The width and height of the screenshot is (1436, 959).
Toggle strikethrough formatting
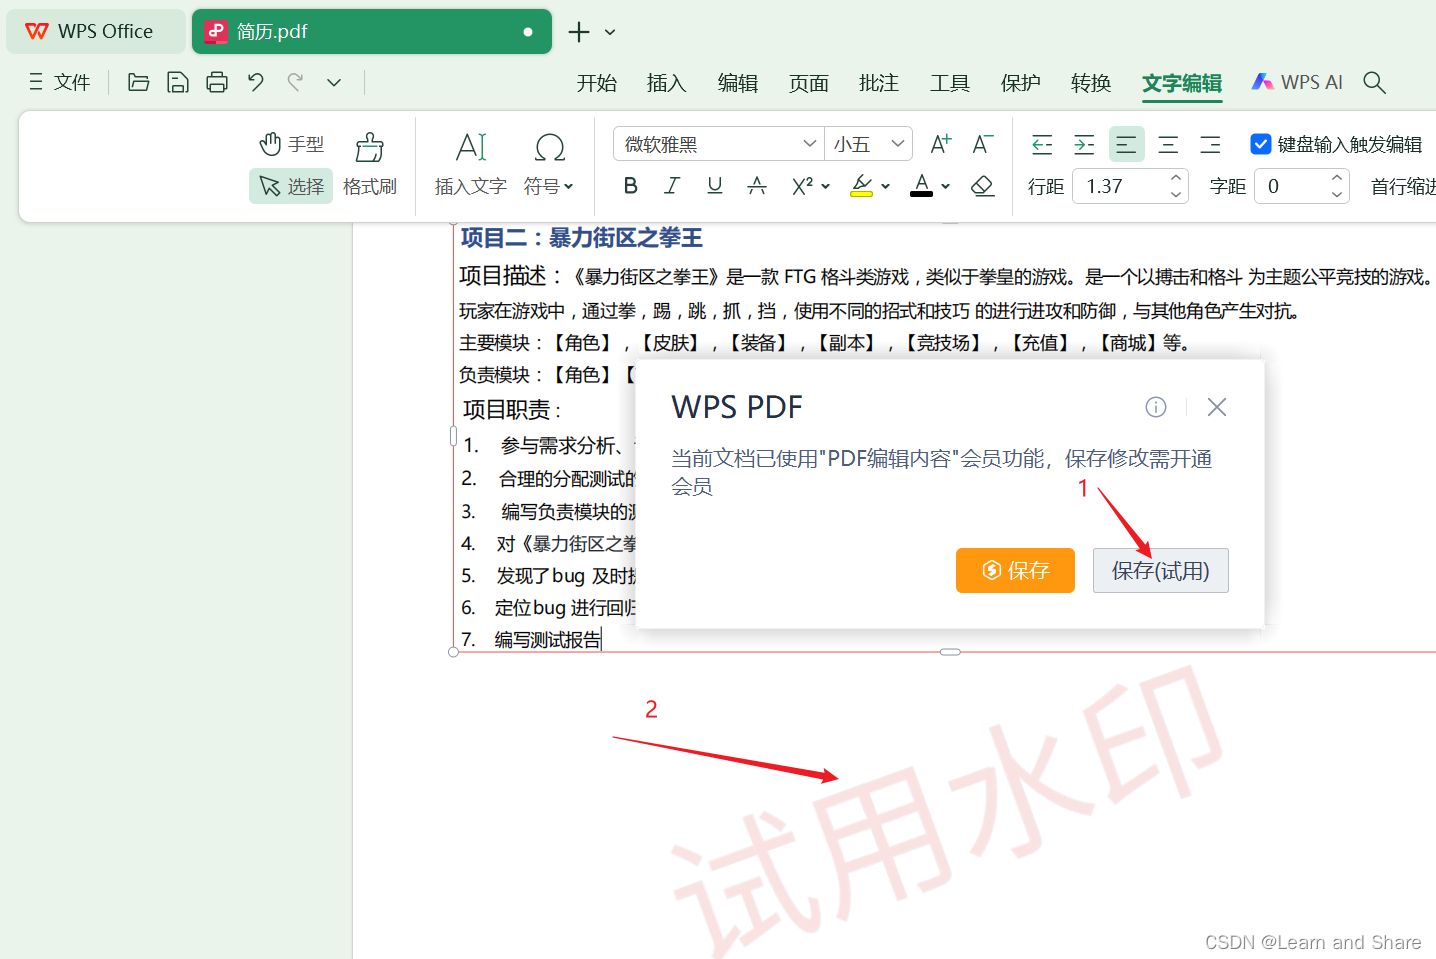click(x=757, y=186)
